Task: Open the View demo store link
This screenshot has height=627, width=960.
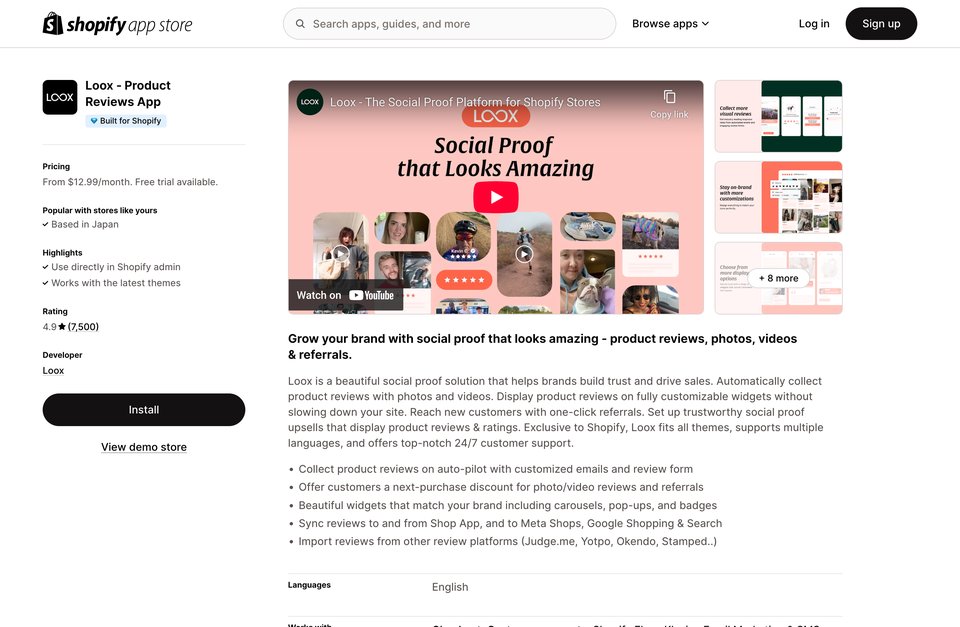Action: point(144,447)
